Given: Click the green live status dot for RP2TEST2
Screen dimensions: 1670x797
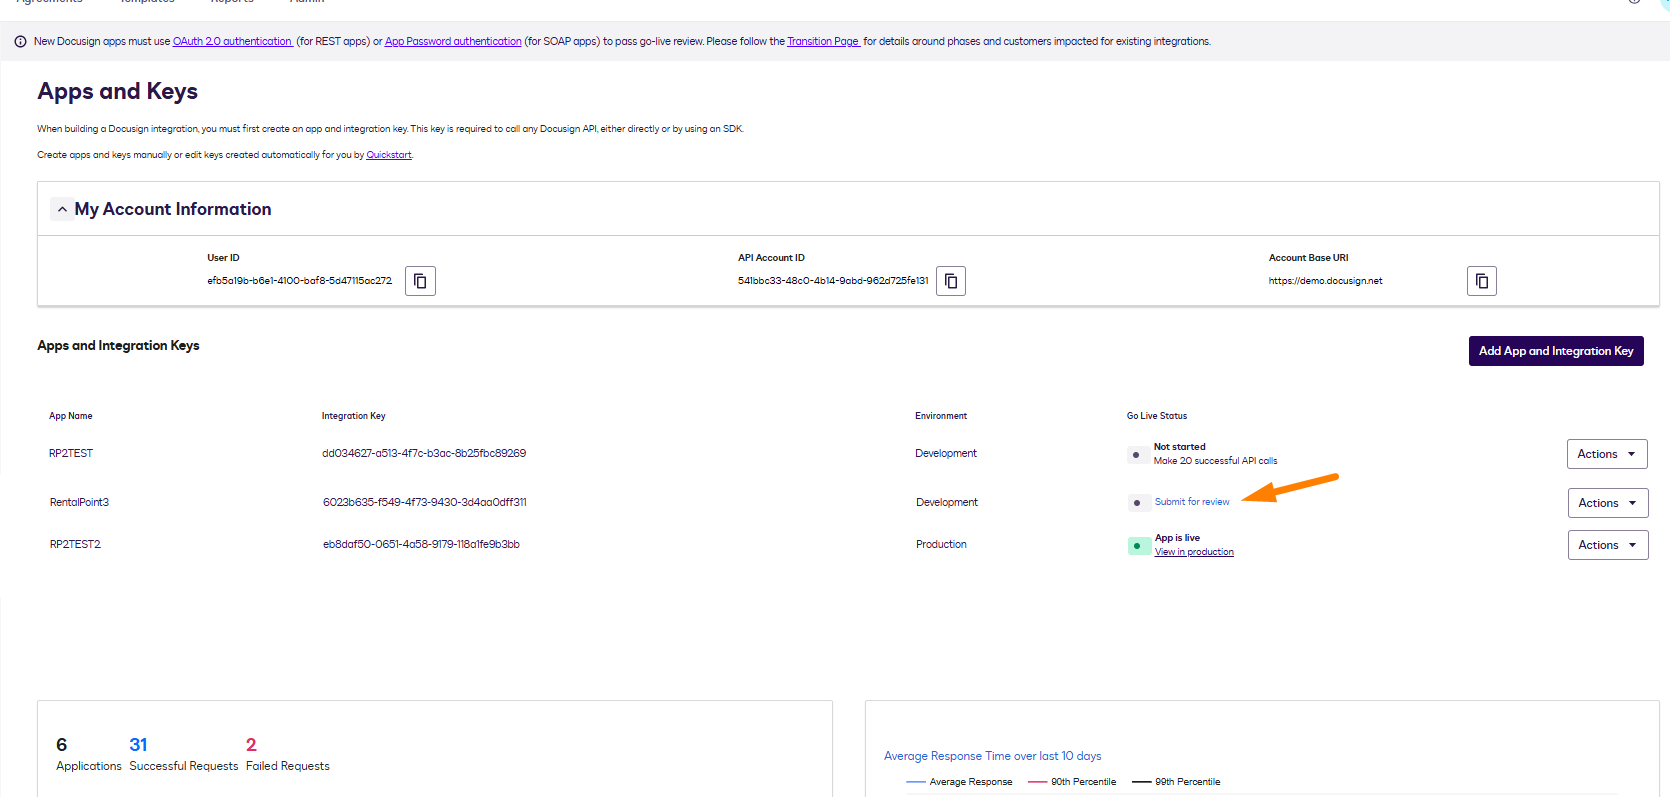Looking at the screenshot, I should (1137, 546).
